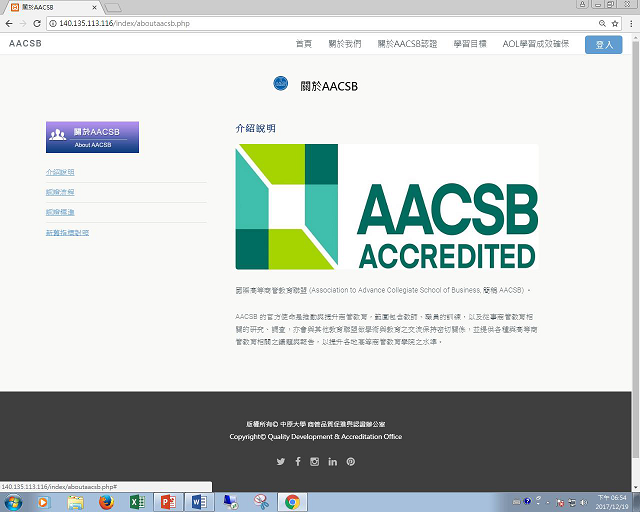Open AOL學習成效確保 navigation item
The width and height of the screenshot is (640, 512).
point(536,44)
